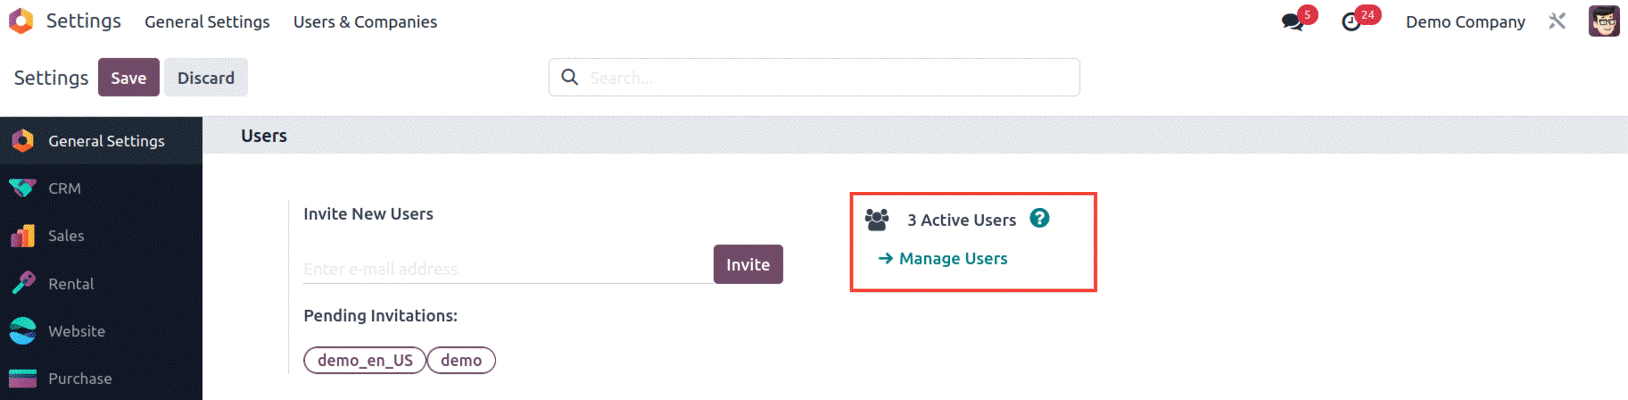Open the General Settings menu
Screen dimensions: 1628x400
point(207,22)
